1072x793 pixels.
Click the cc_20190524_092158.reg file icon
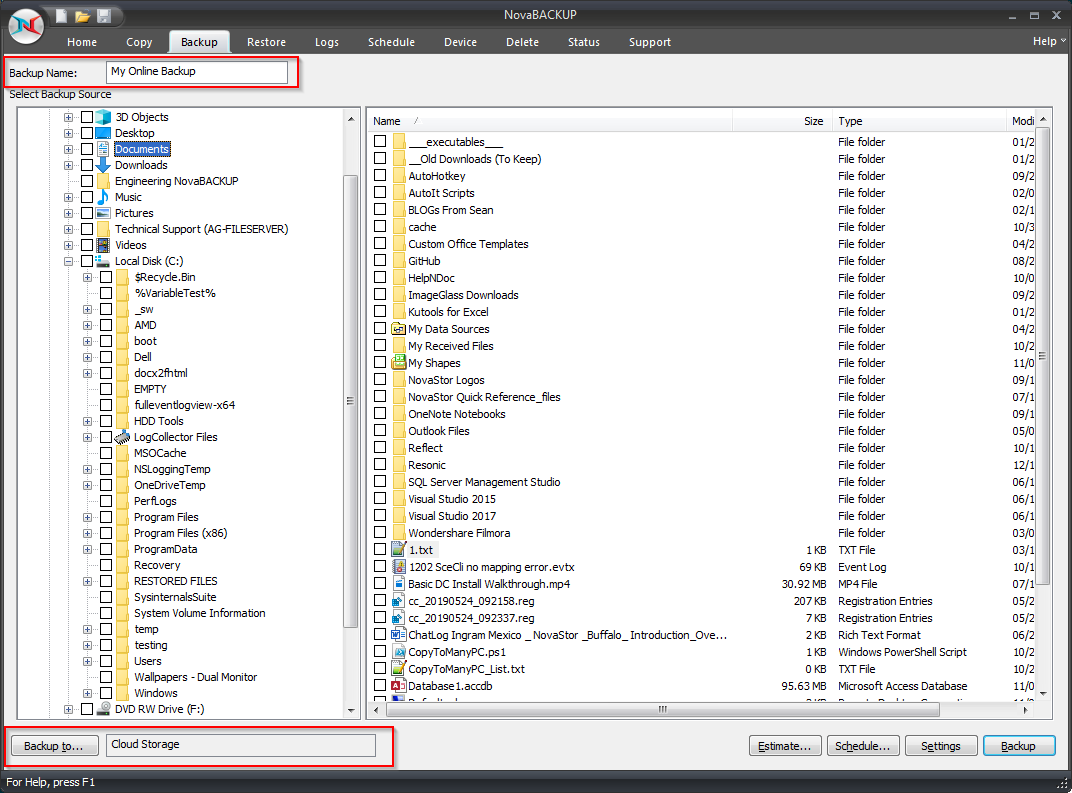click(399, 601)
